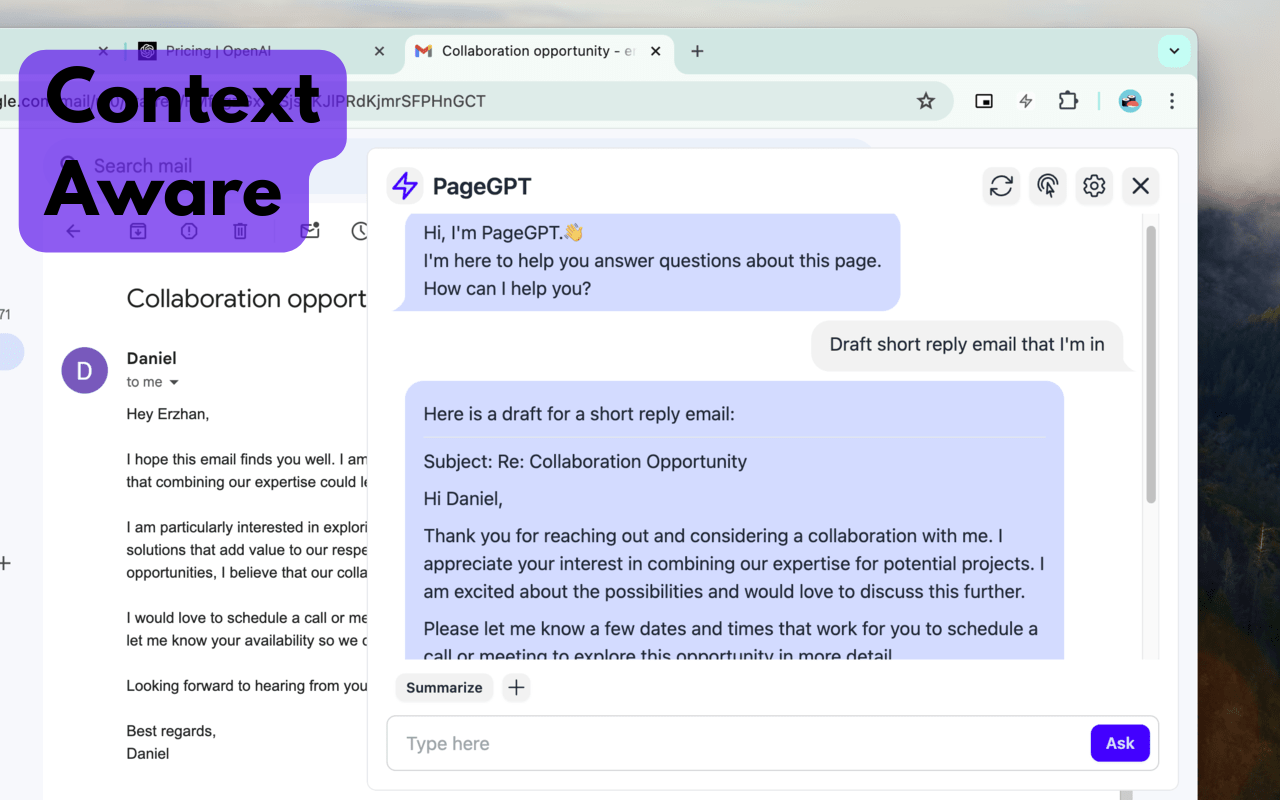Mark the email as unread
The width and height of the screenshot is (1280, 800).
pos(310,230)
